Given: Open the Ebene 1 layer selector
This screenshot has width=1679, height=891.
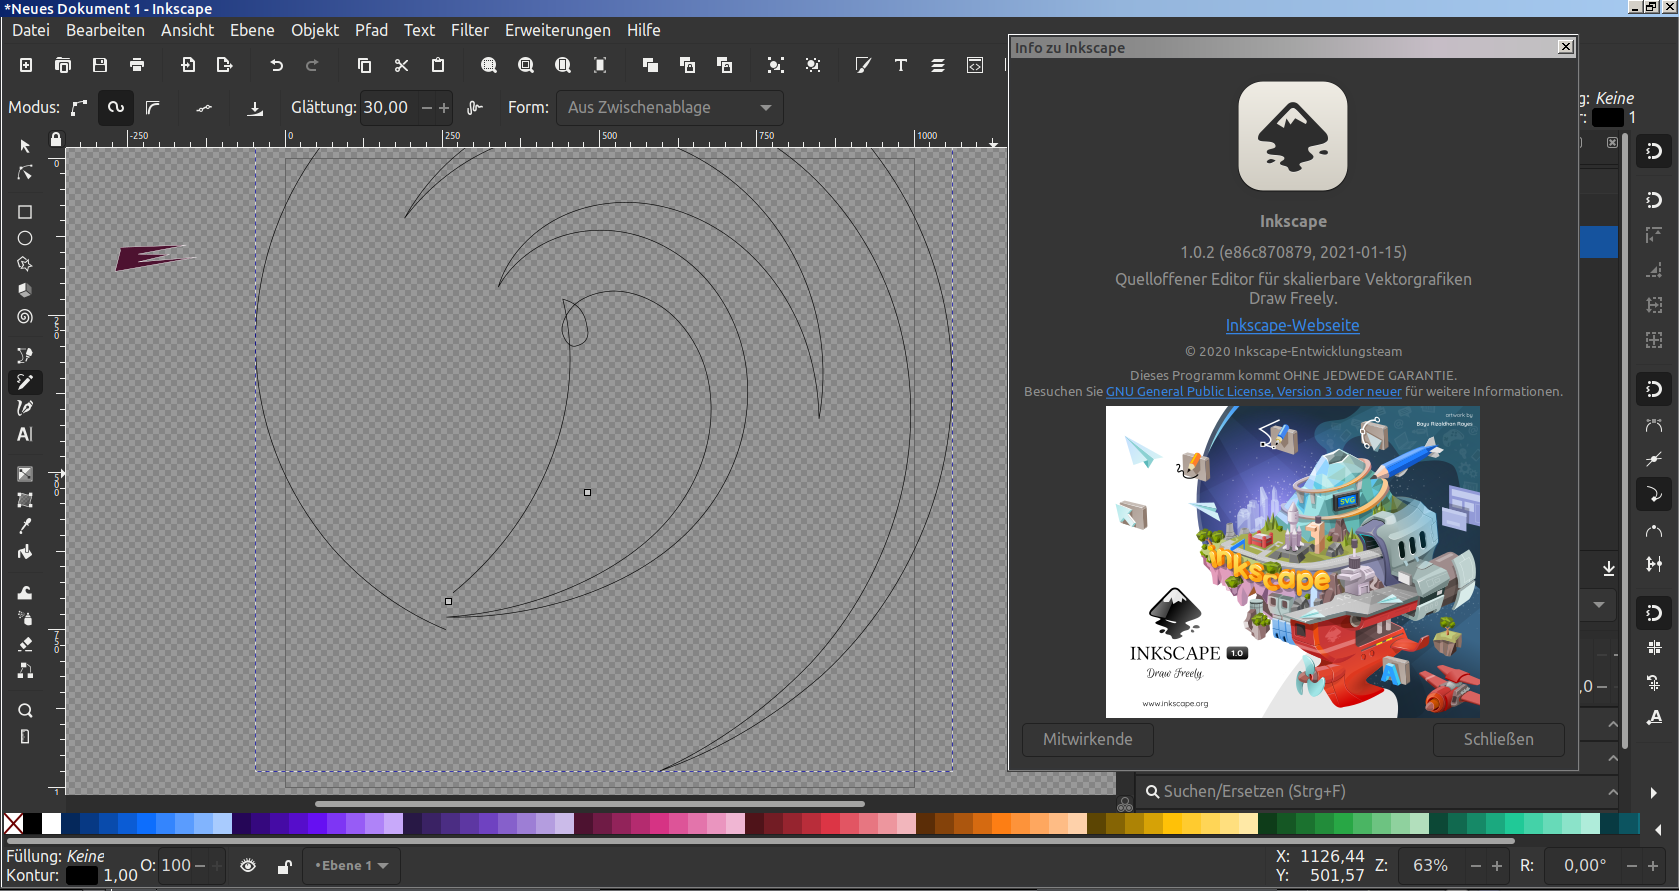Looking at the screenshot, I should coord(352,866).
